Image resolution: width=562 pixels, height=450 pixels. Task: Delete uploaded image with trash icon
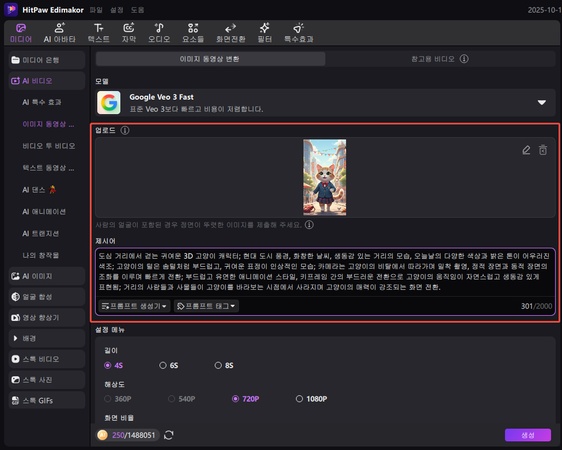pyautogui.click(x=543, y=150)
